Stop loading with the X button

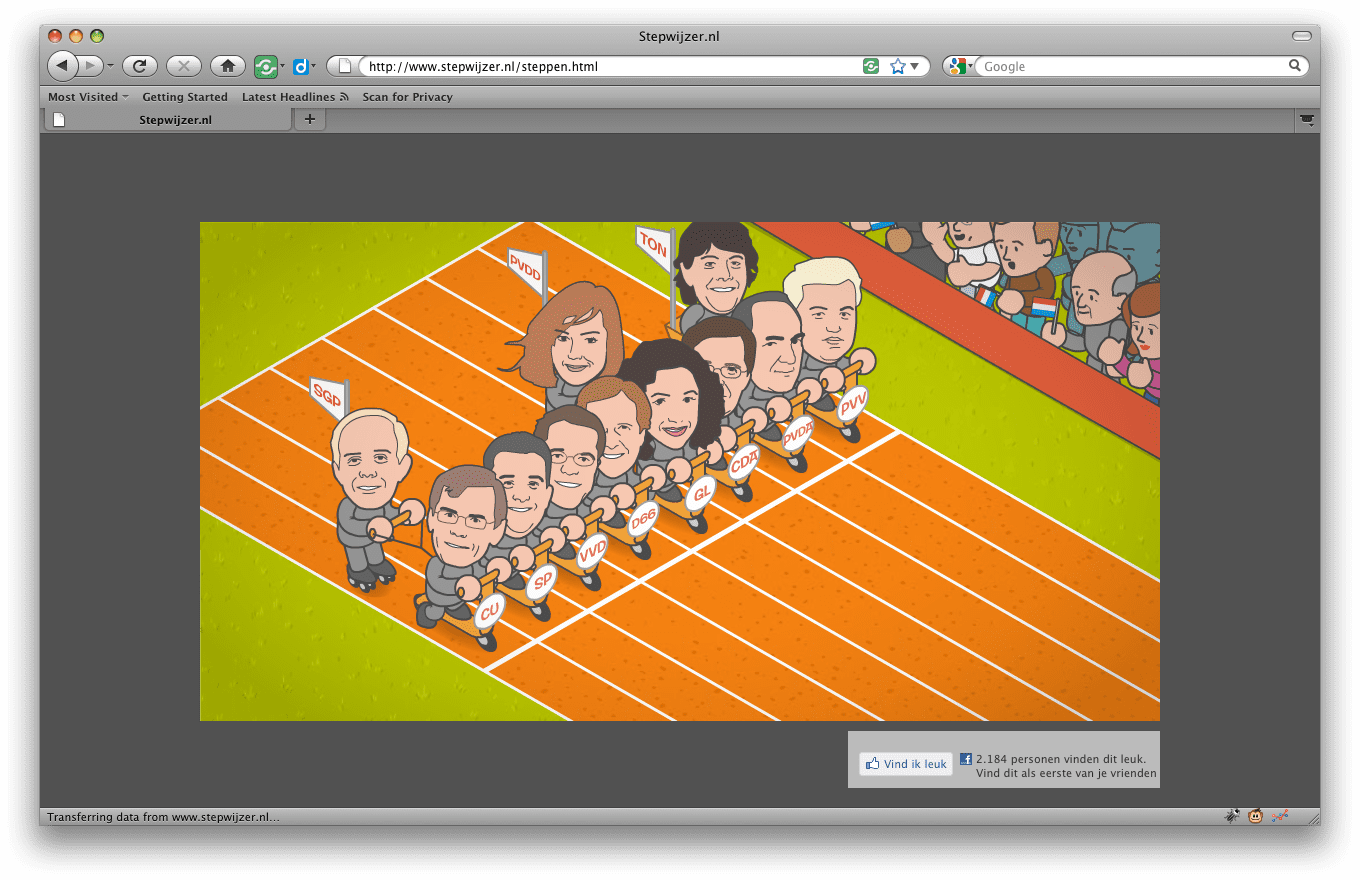click(x=184, y=66)
